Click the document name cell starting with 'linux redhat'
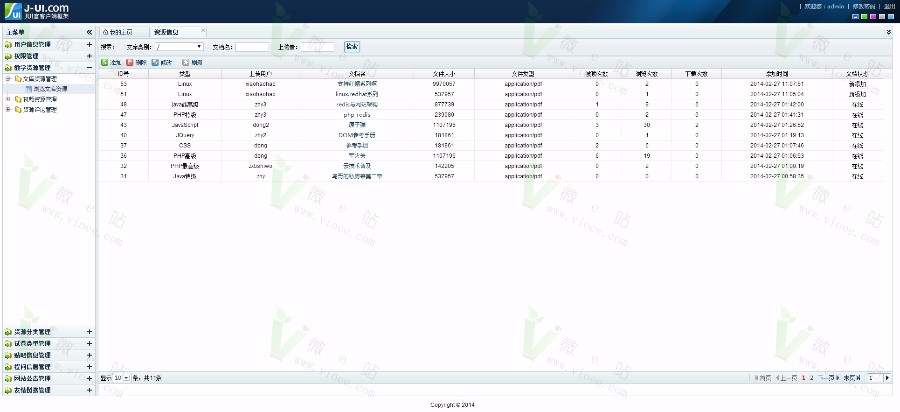Viewport: 900px width, 412px height. (x=357, y=94)
